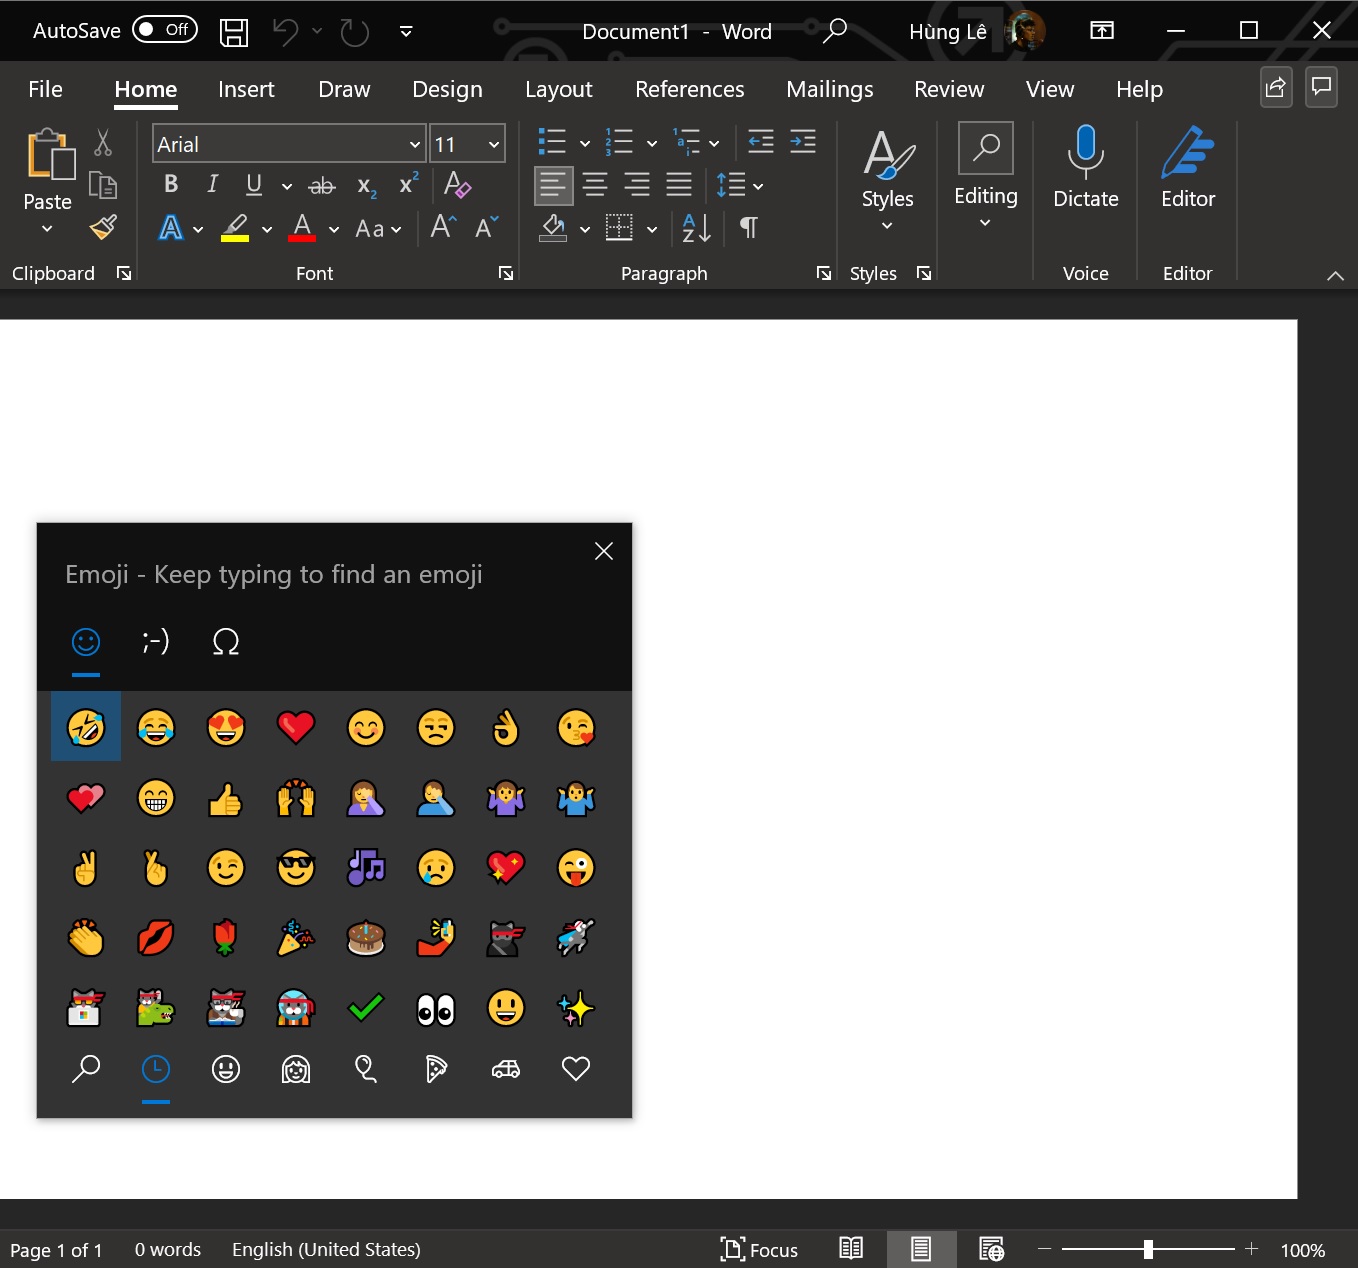Open the Arial font name dropdown

point(414,145)
